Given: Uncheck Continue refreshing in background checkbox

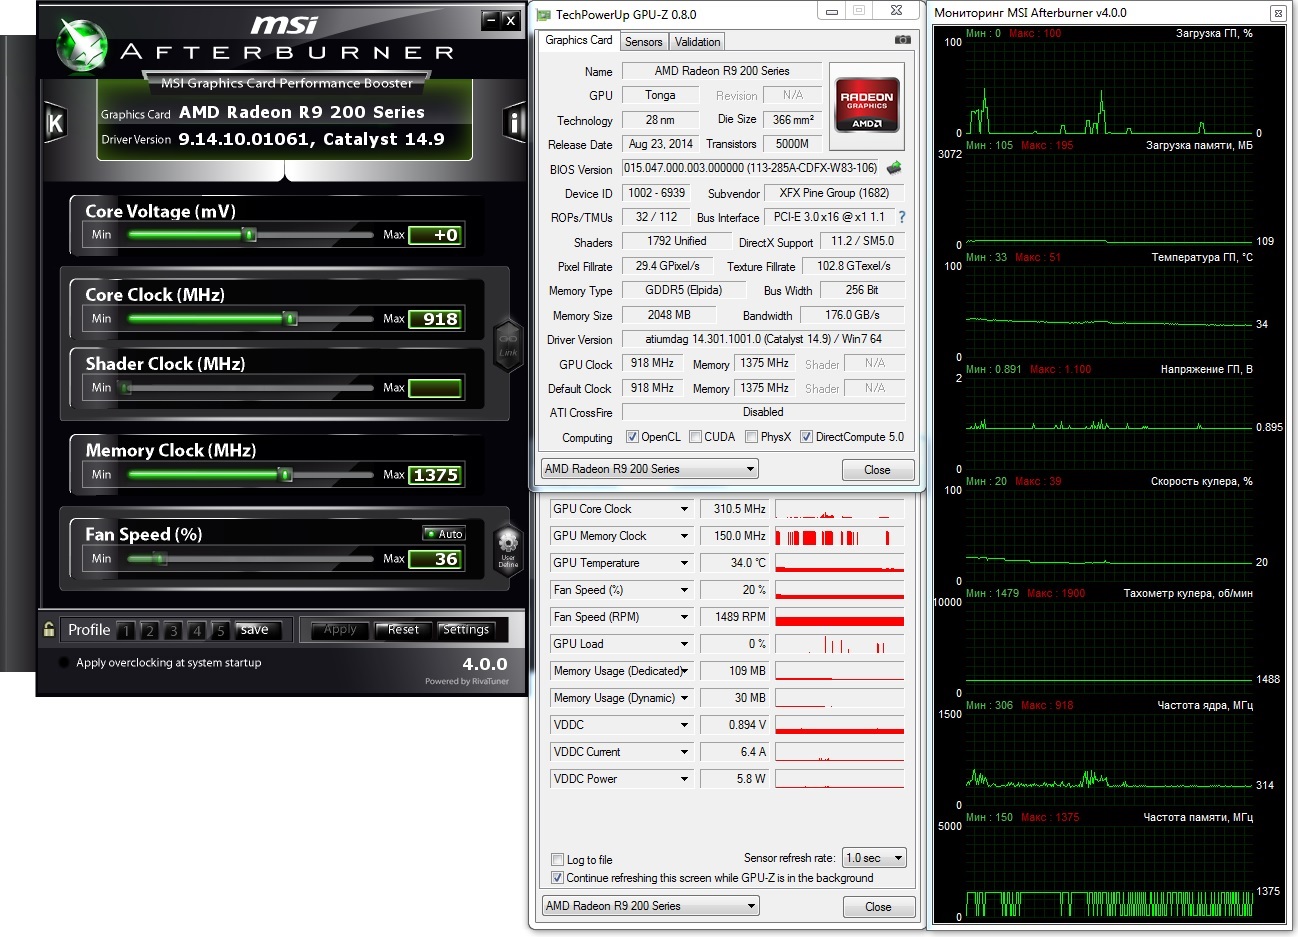Looking at the screenshot, I should coord(558,878).
